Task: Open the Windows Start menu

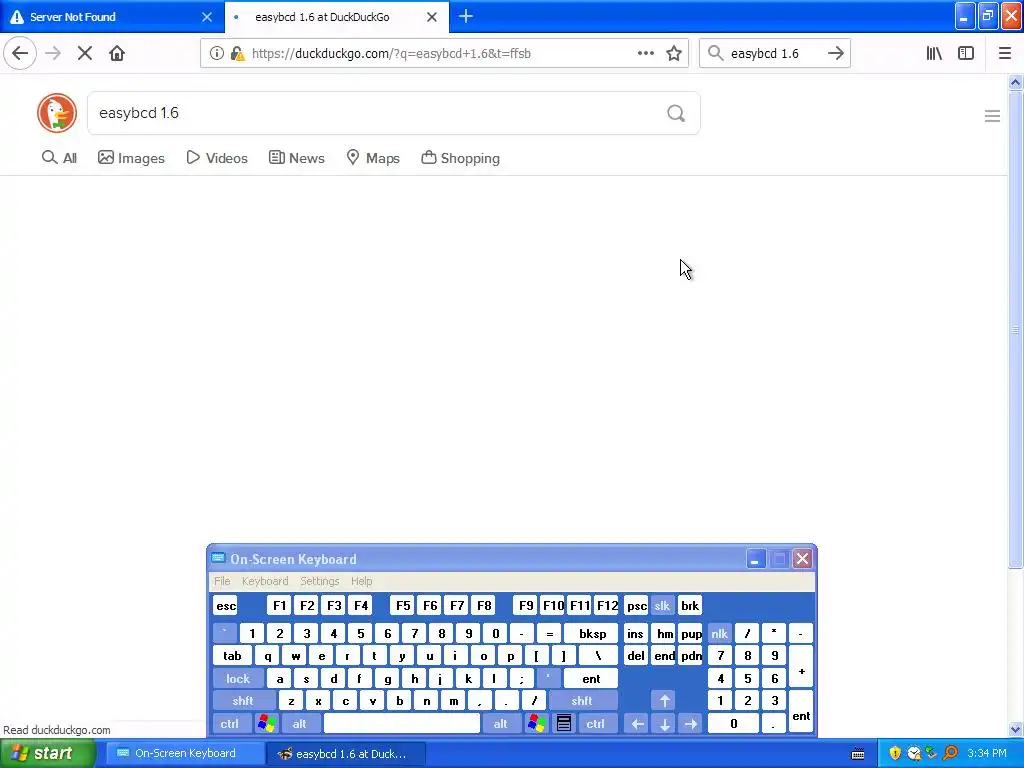Action: click(x=48, y=753)
